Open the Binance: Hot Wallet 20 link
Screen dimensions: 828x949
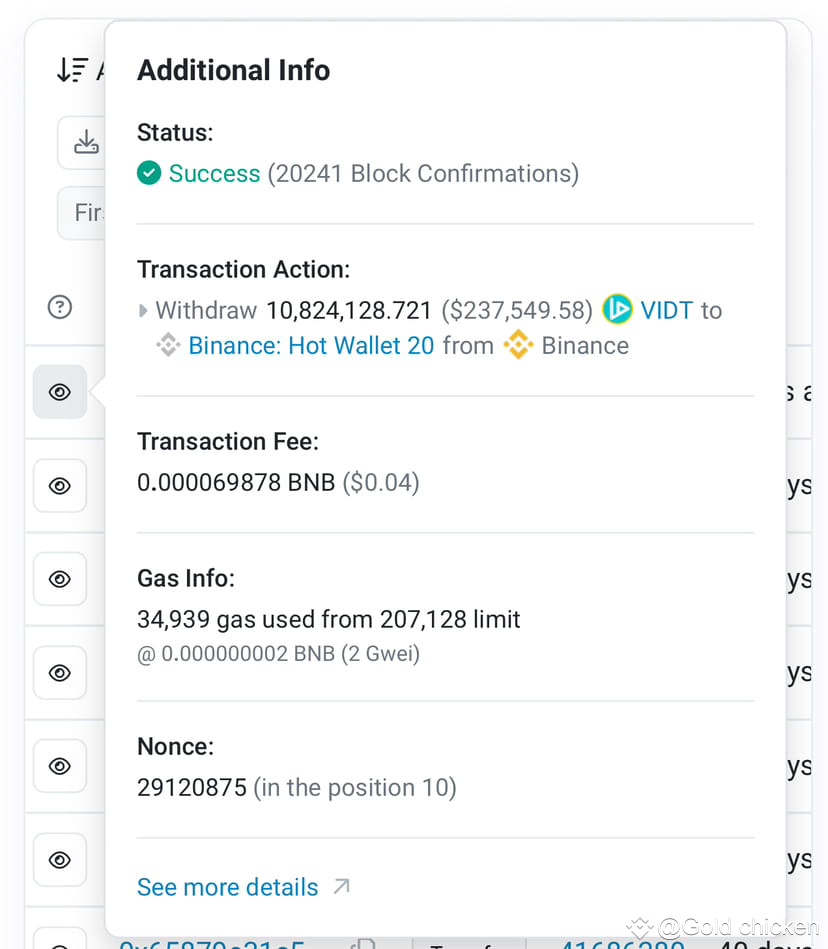pyautogui.click(x=311, y=346)
